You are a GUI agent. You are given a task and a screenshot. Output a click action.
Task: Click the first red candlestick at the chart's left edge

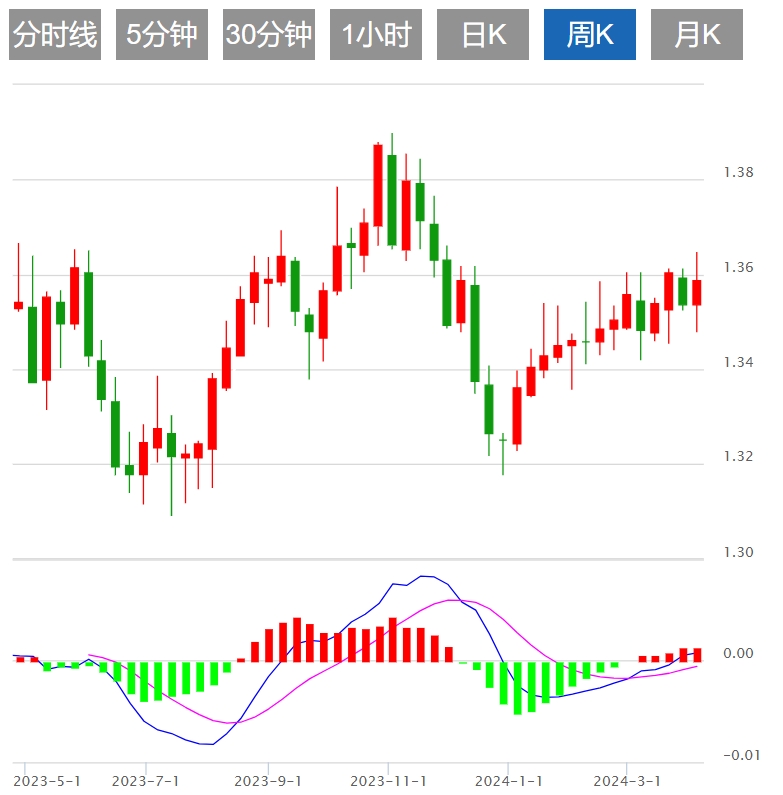click(x=18, y=305)
